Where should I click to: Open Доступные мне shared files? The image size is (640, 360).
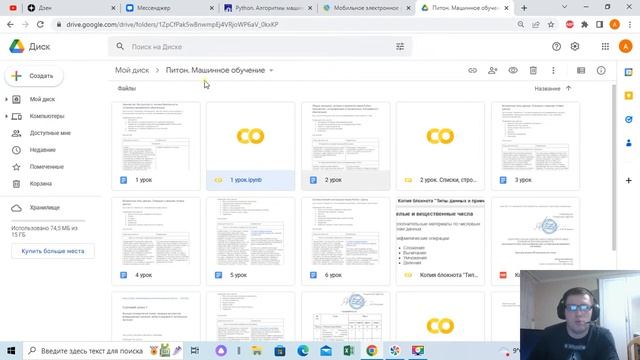(50, 133)
